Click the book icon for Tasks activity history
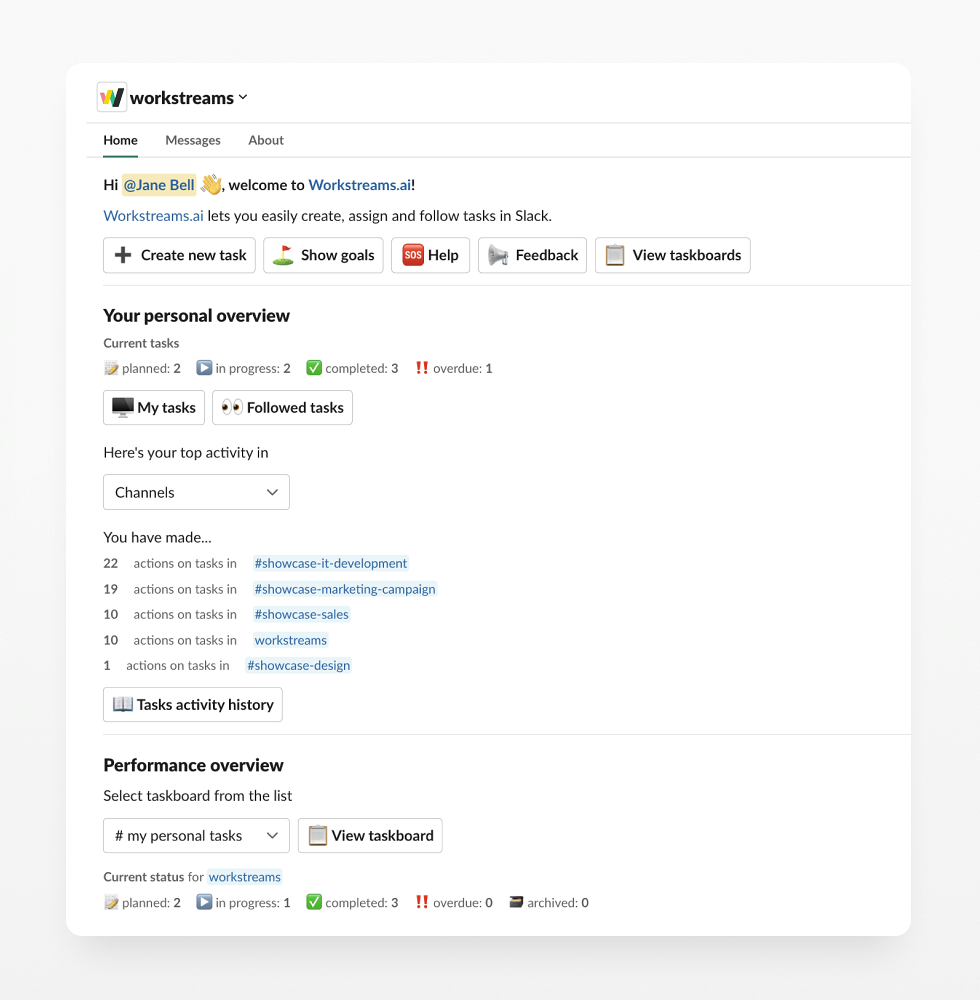The image size is (980, 1000). [123, 704]
